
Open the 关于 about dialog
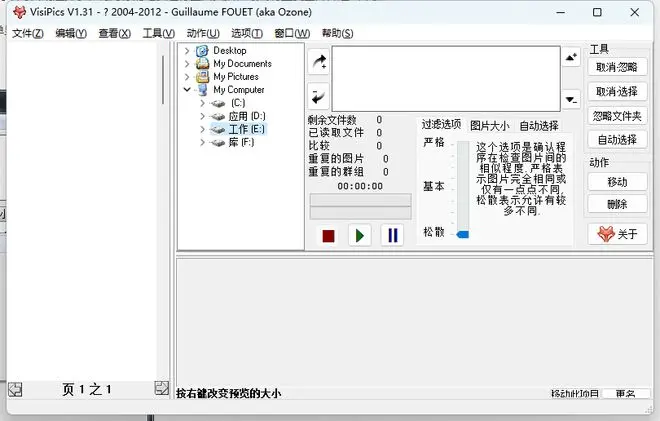coord(617,234)
